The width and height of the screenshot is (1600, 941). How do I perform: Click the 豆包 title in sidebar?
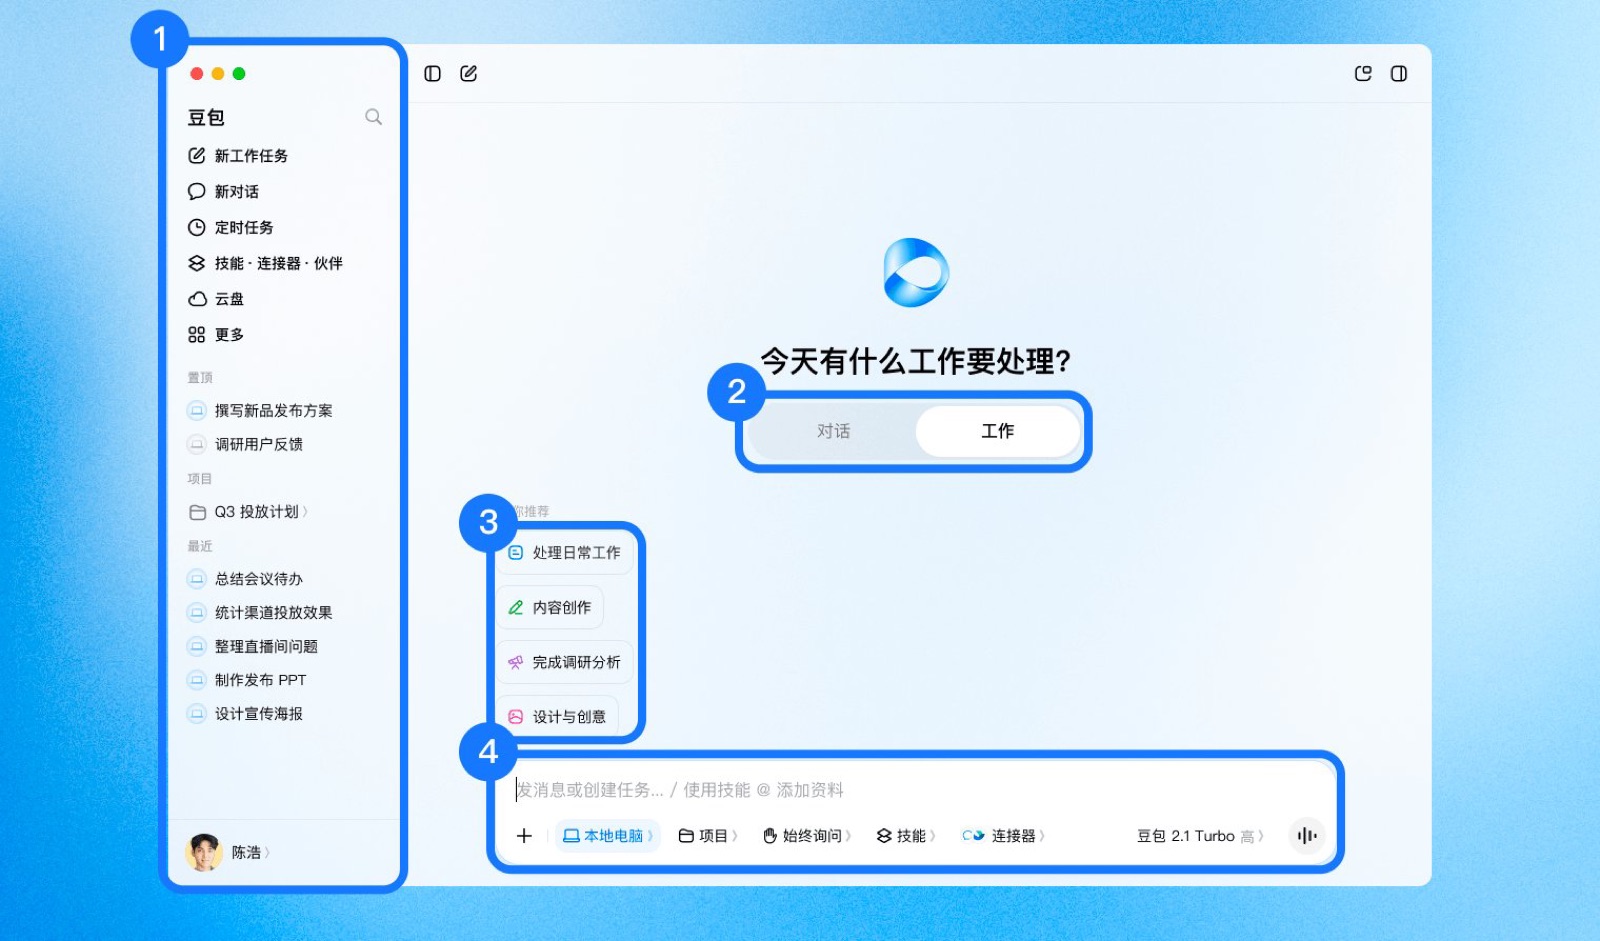(206, 118)
